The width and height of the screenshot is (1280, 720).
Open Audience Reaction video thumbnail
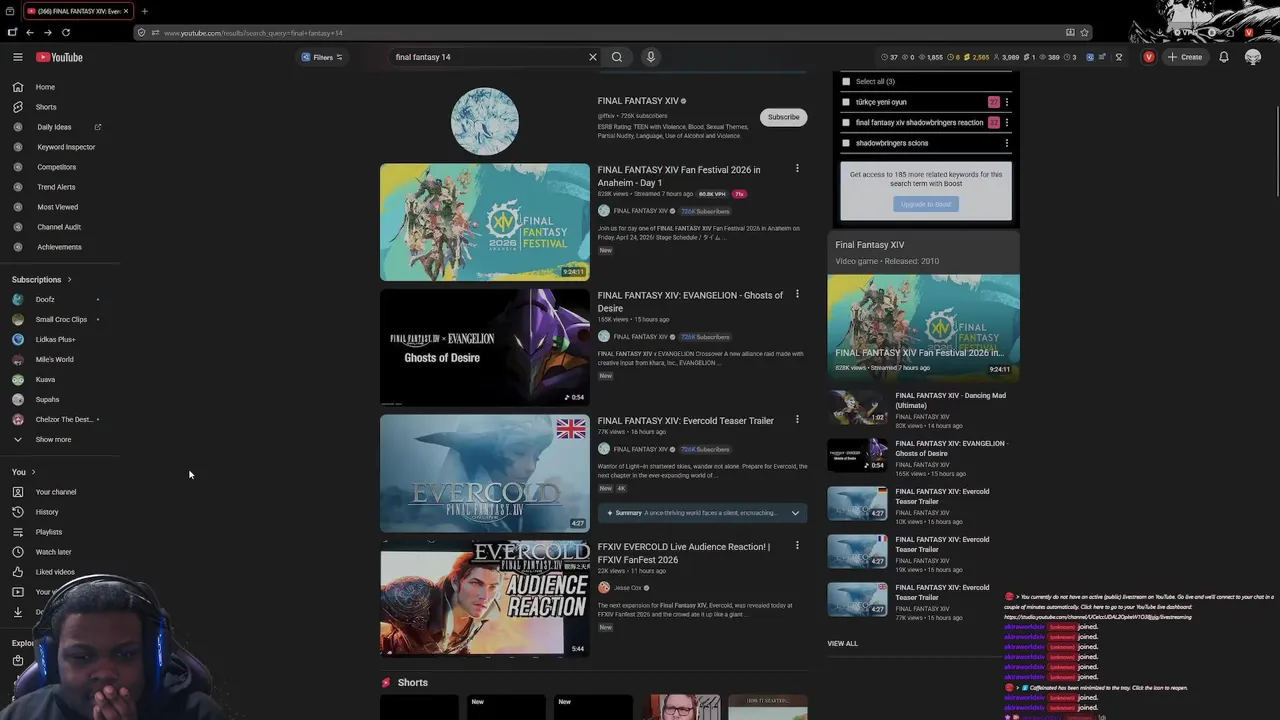(485, 598)
